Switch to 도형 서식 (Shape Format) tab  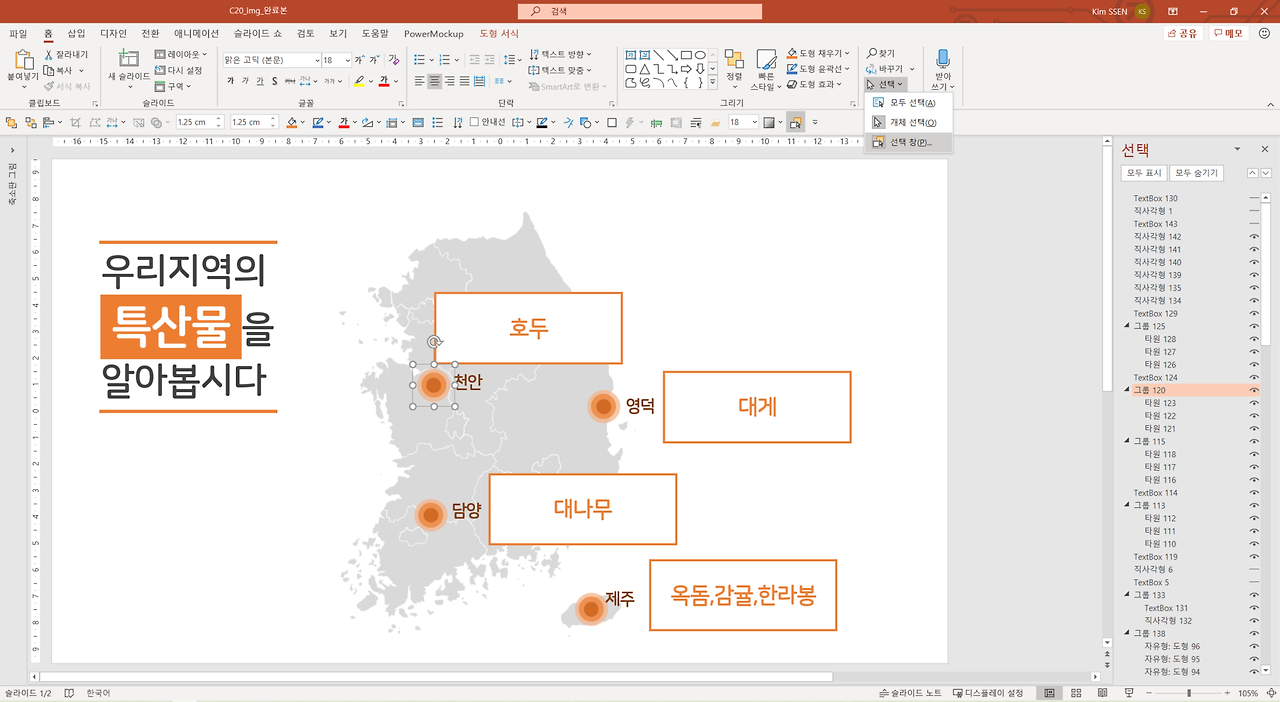(499, 33)
